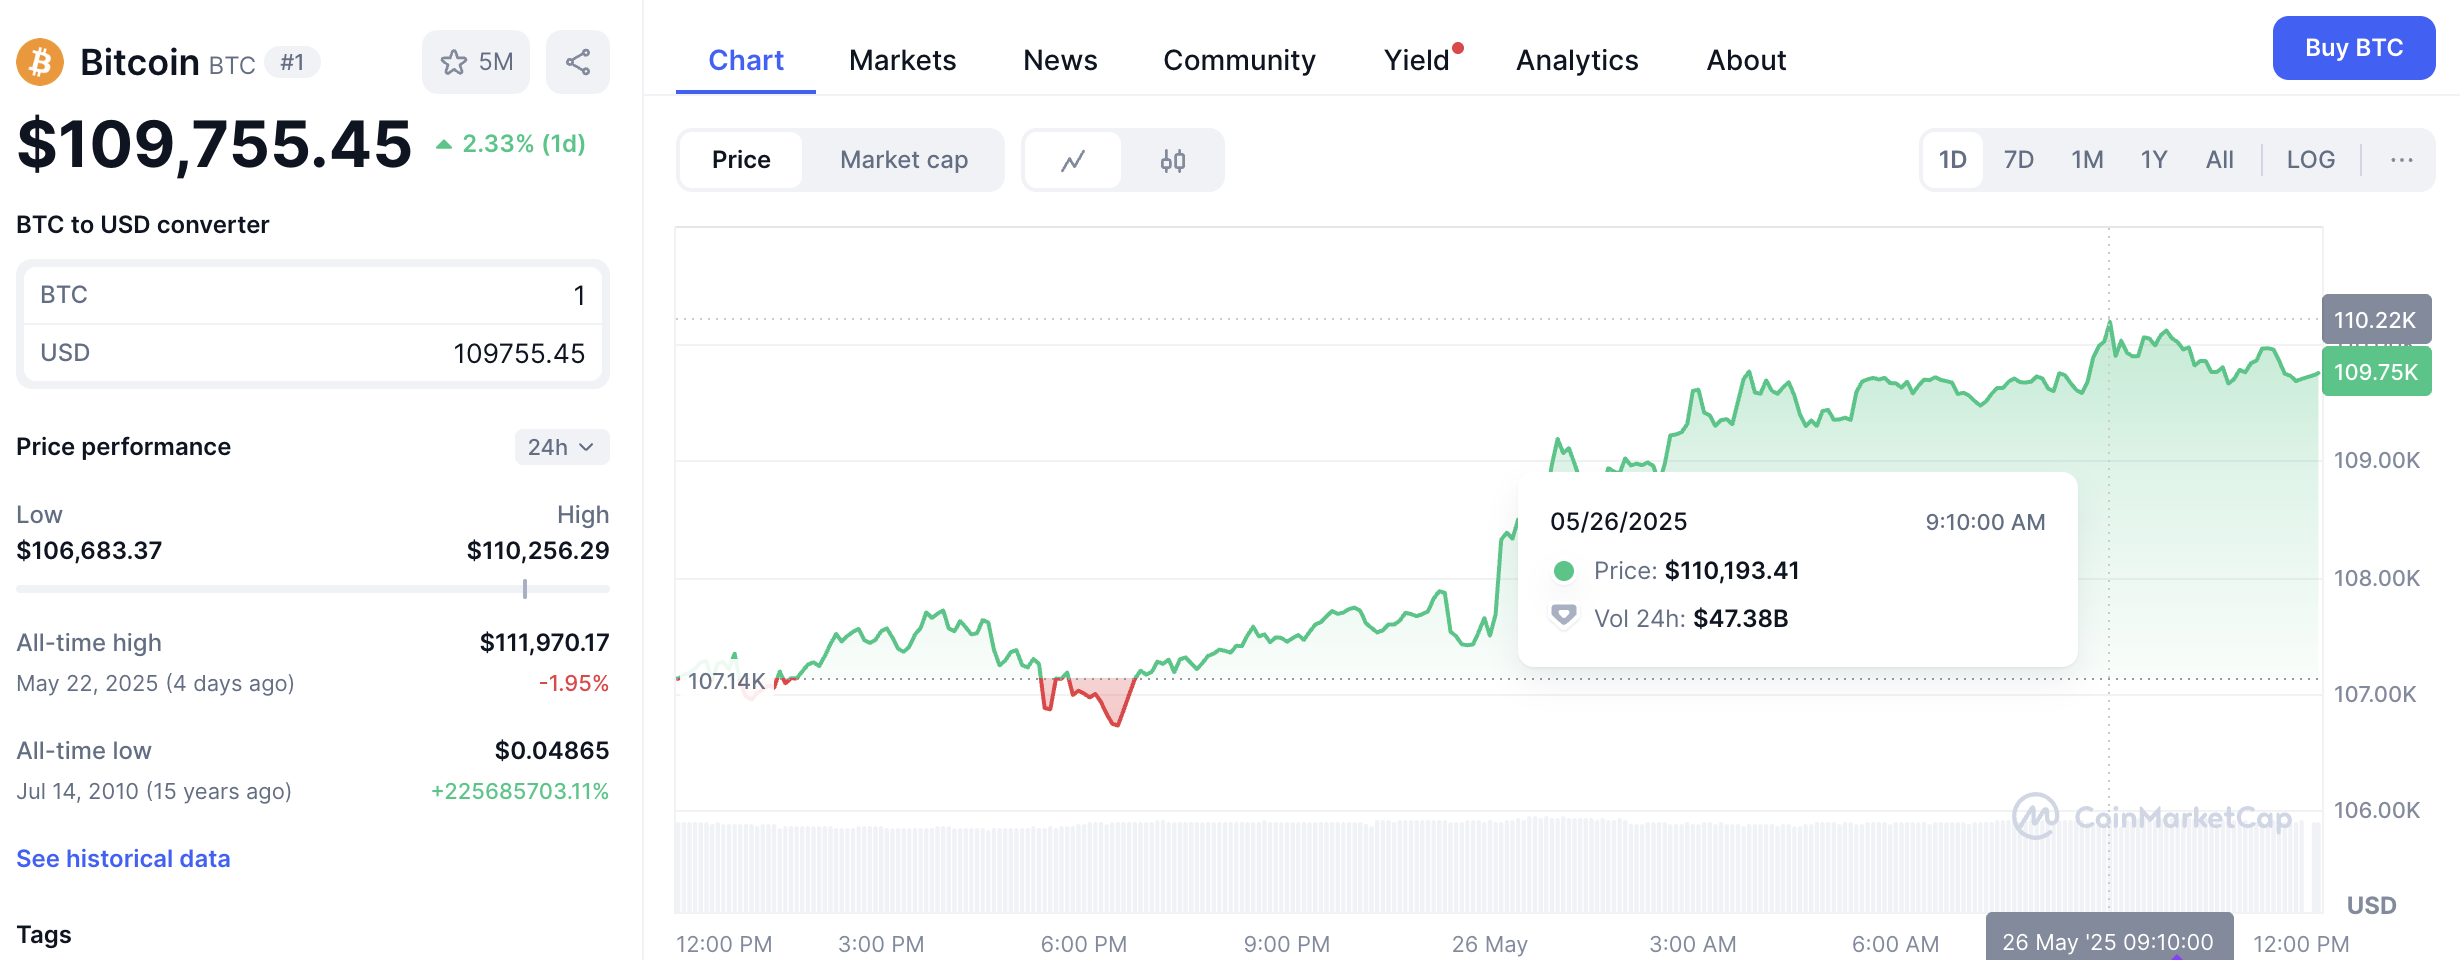Click the 110.22K high price label
This screenshot has width=2460, height=960.
point(2376,320)
